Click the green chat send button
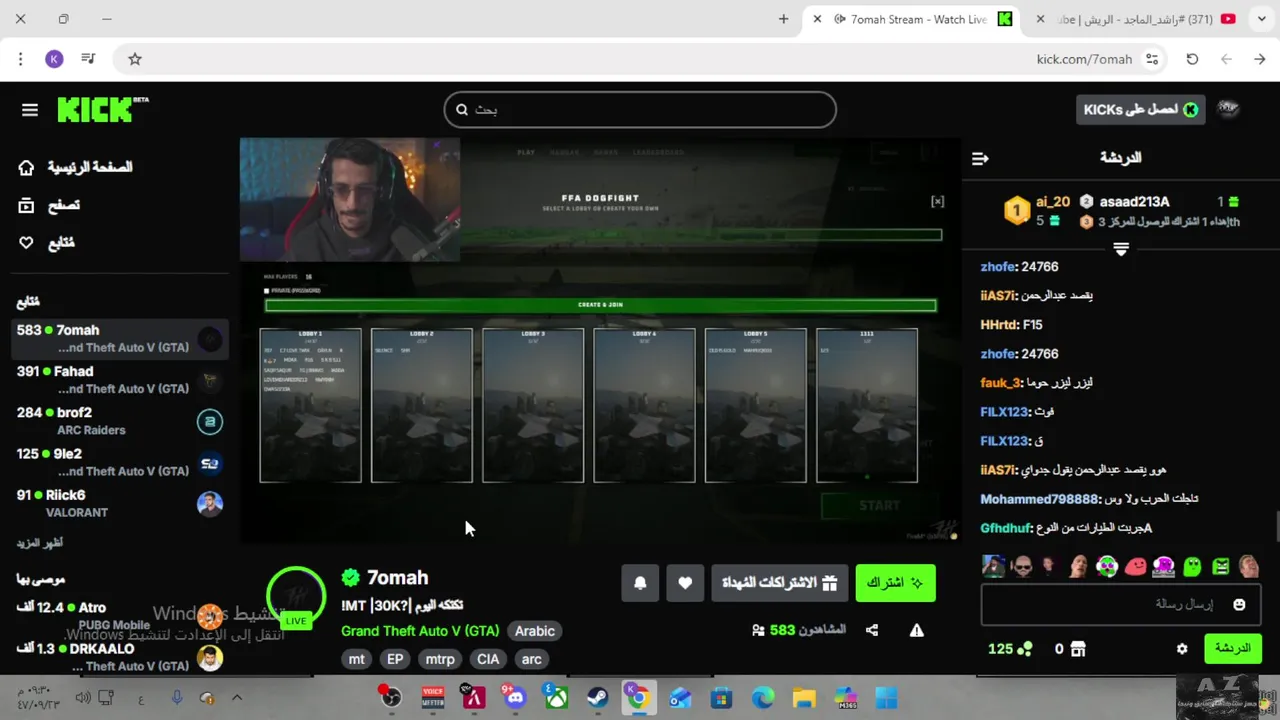Image resolution: width=1280 pixels, height=720 pixels. pos(1232,649)
